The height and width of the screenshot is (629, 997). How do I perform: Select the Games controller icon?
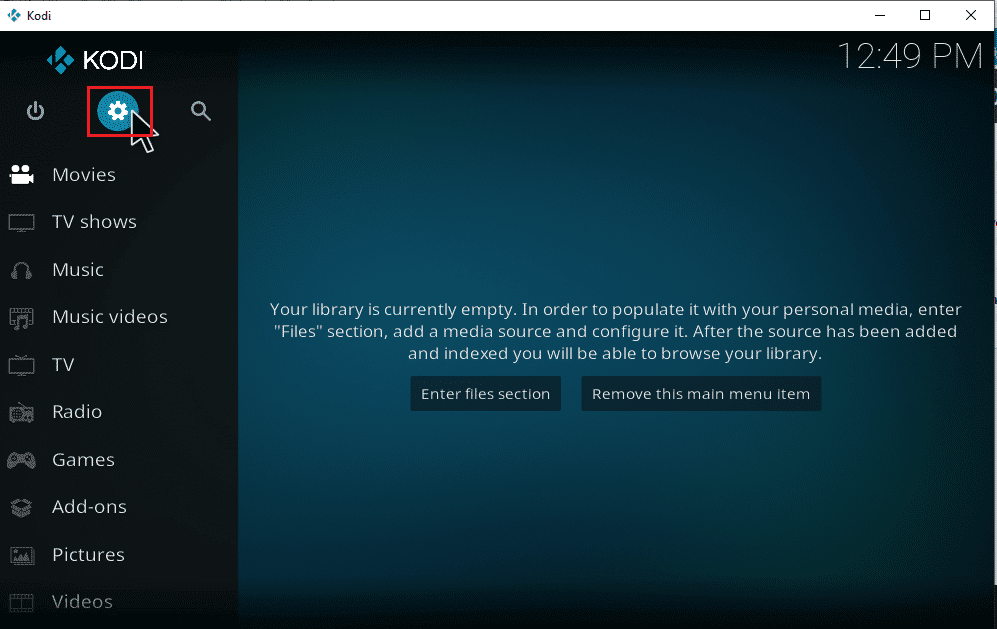pyautogui.click(x=21, y=459)
